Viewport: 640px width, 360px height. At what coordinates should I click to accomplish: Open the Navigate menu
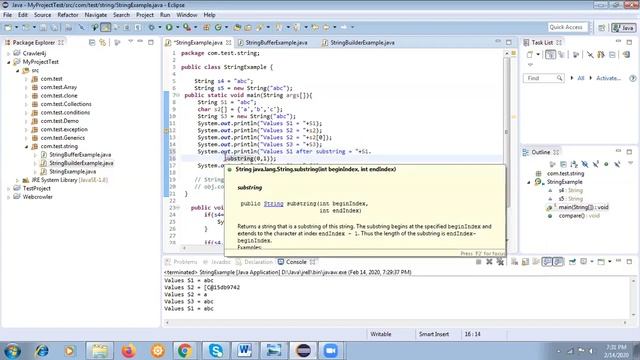tap(96, 15)
